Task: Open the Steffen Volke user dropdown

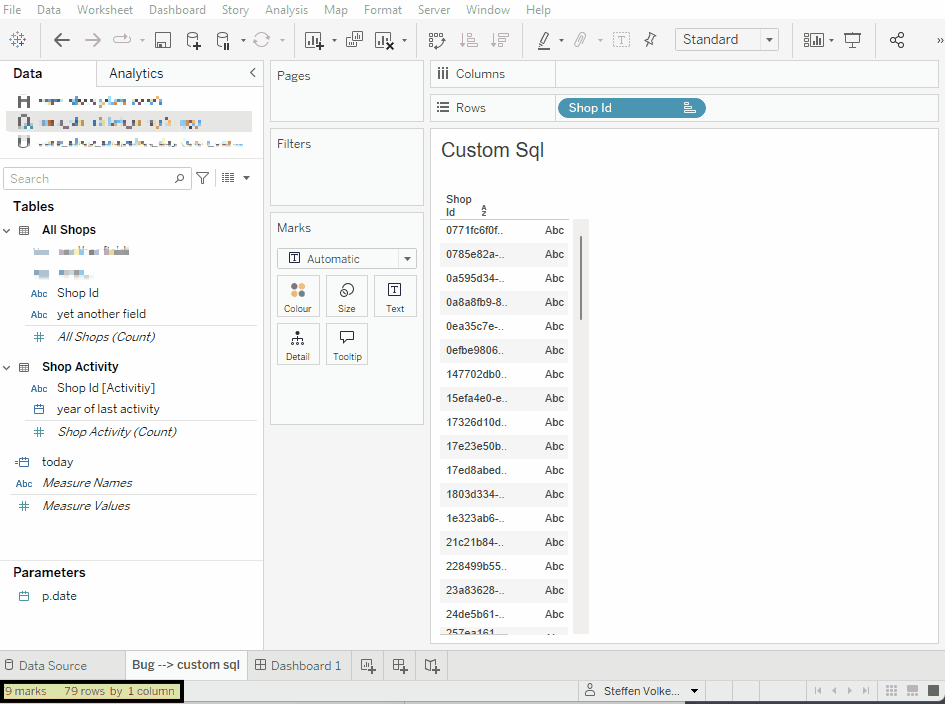Action: (x=694, y=691)
